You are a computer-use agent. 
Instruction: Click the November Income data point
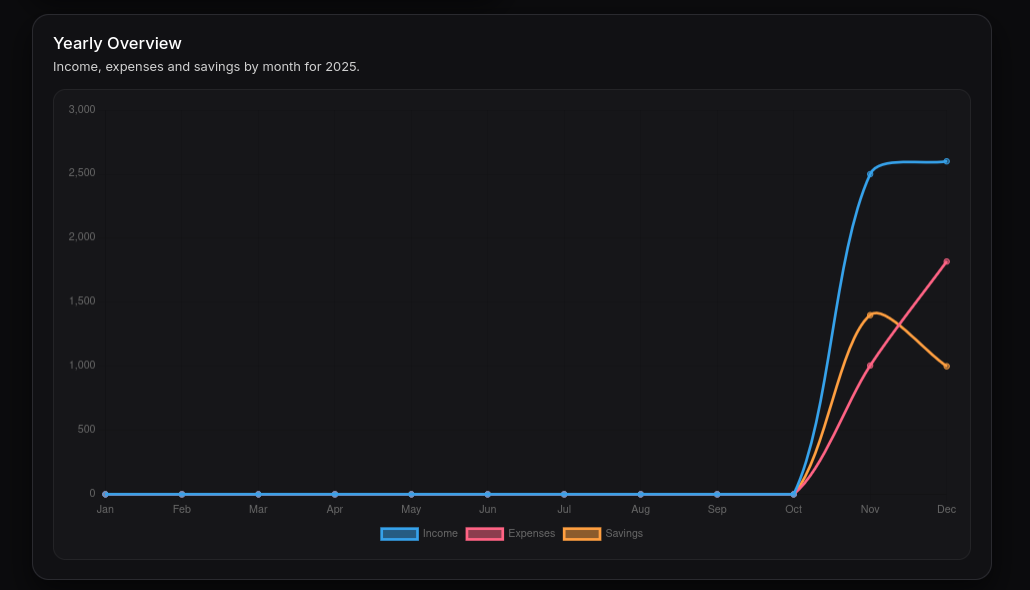click(870, 172)
